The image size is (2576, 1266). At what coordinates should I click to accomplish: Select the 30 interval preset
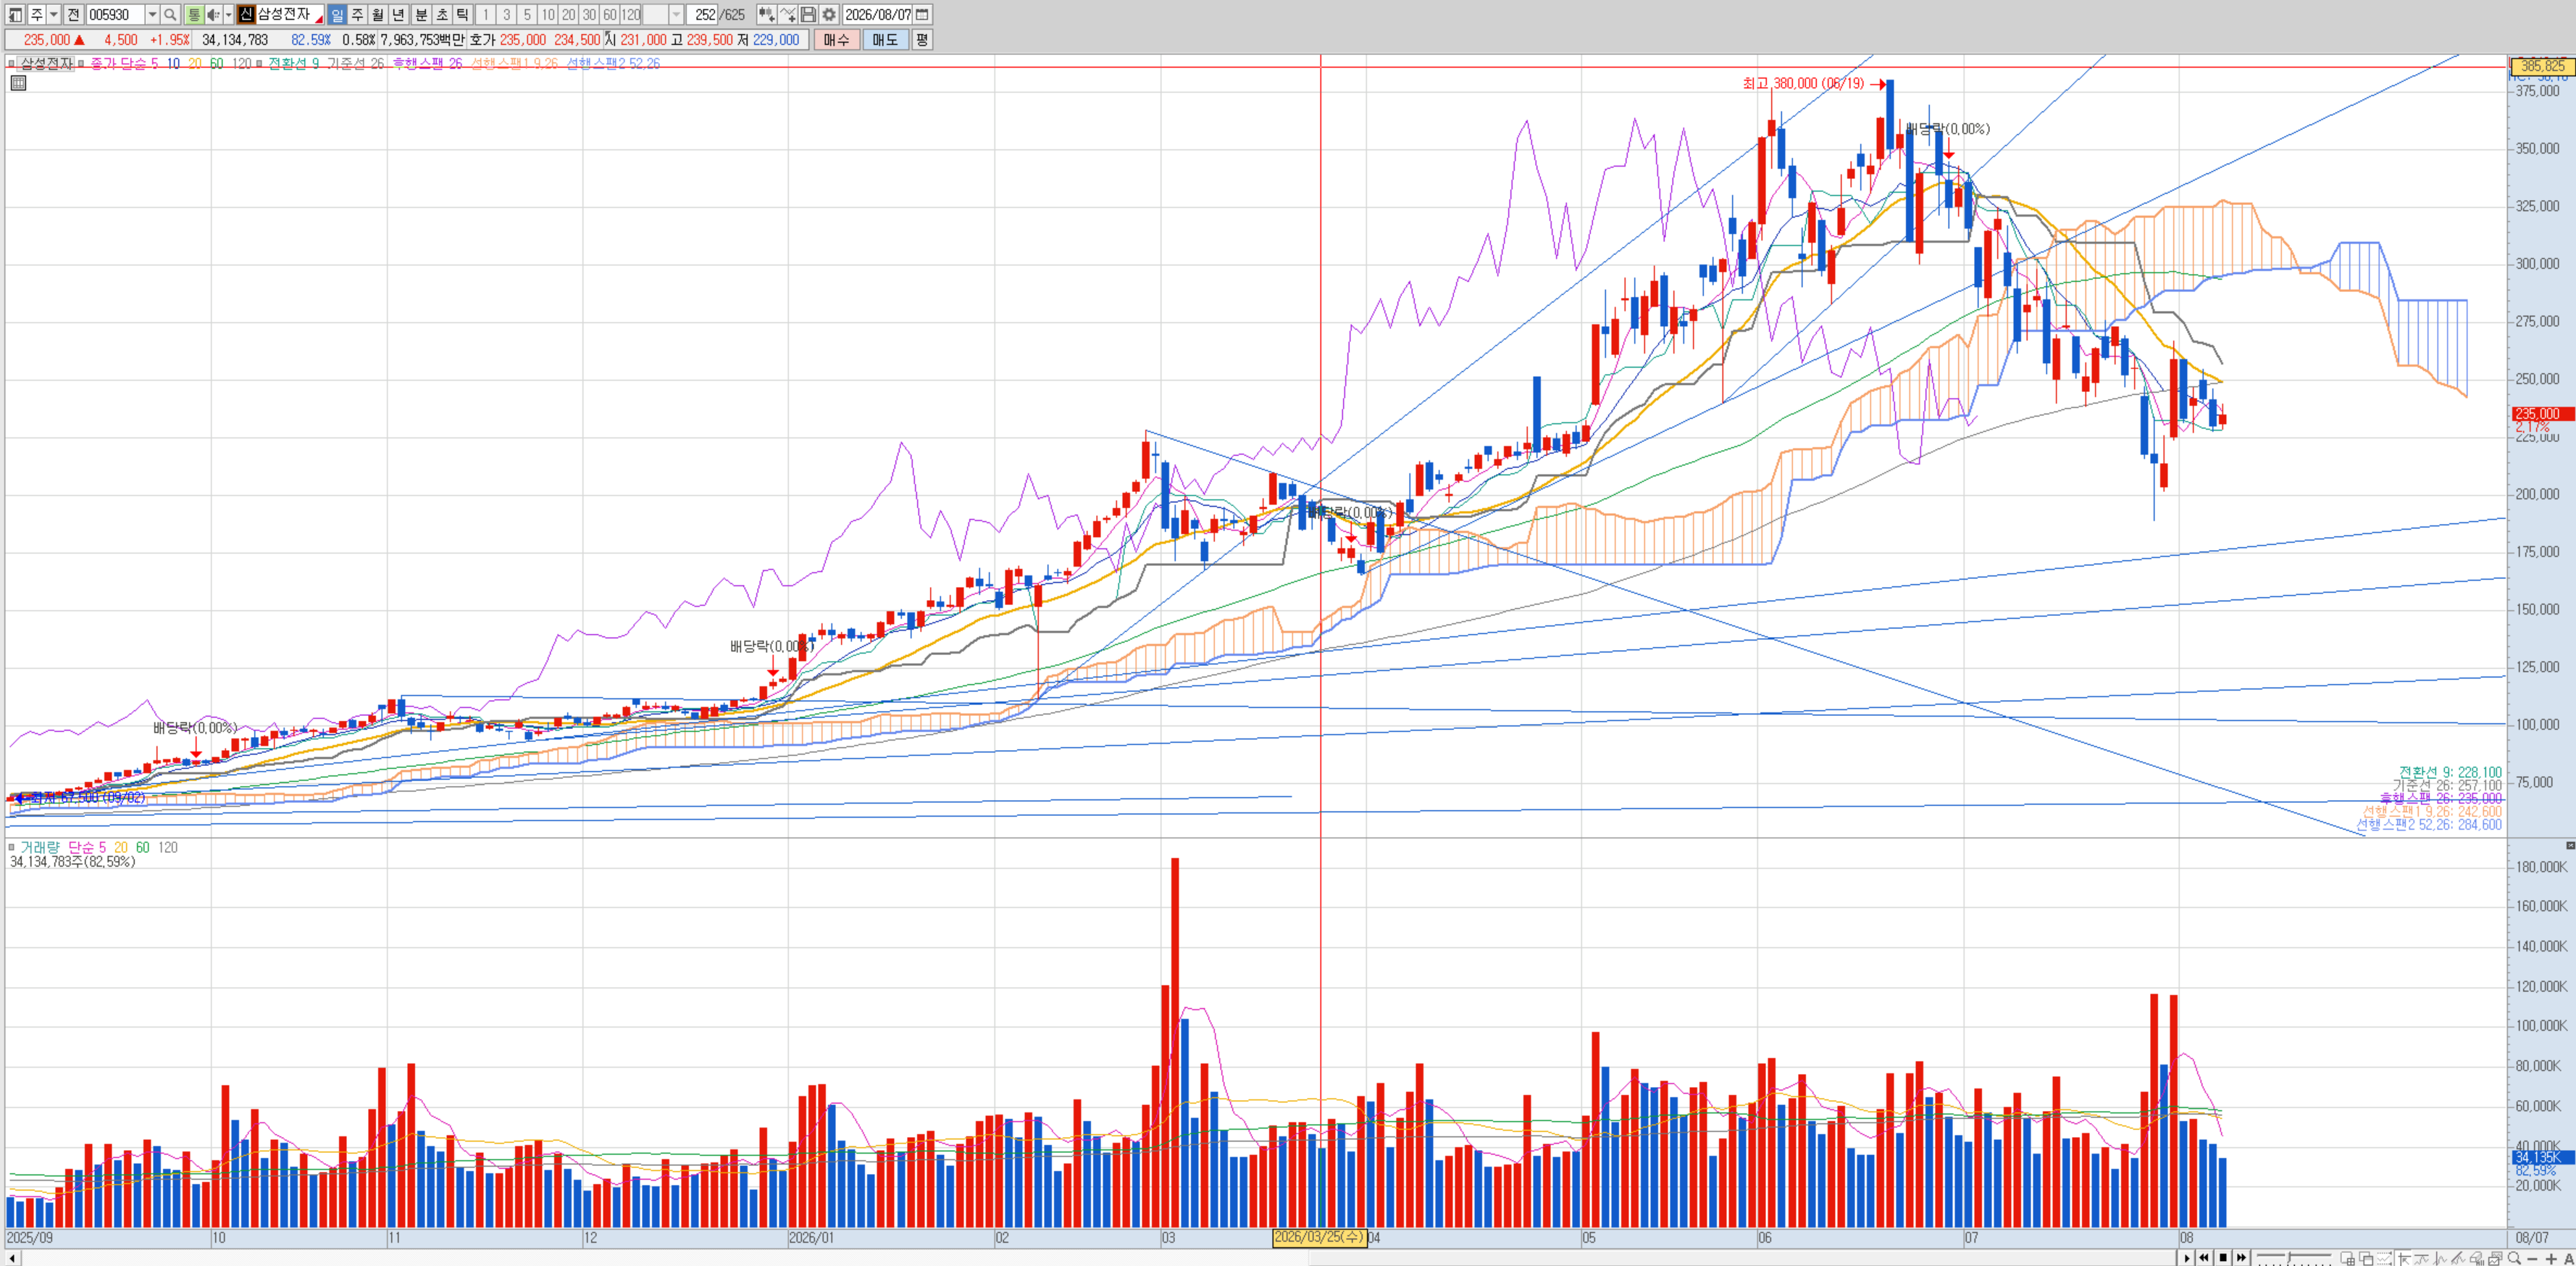click(589, 14)
